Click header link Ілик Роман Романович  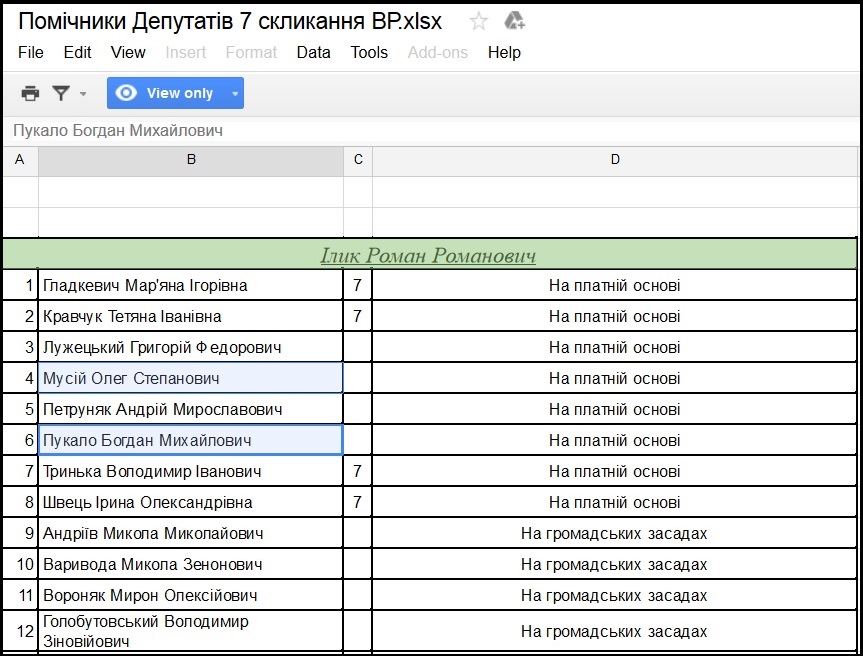pyautogui.click(x=428, y=255)
